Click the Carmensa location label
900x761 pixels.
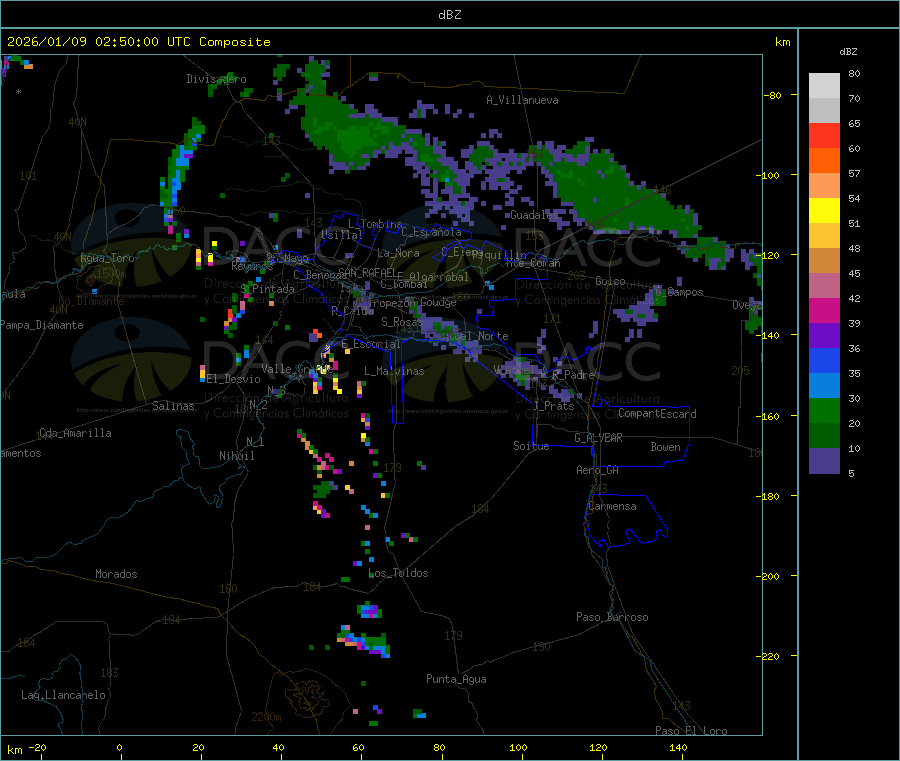point(612,506)
